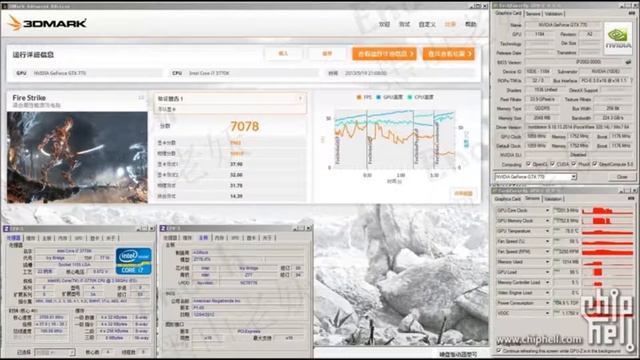Click the teal CPU temperature legend swatch
Screen dimensions: 640x360
409,98
